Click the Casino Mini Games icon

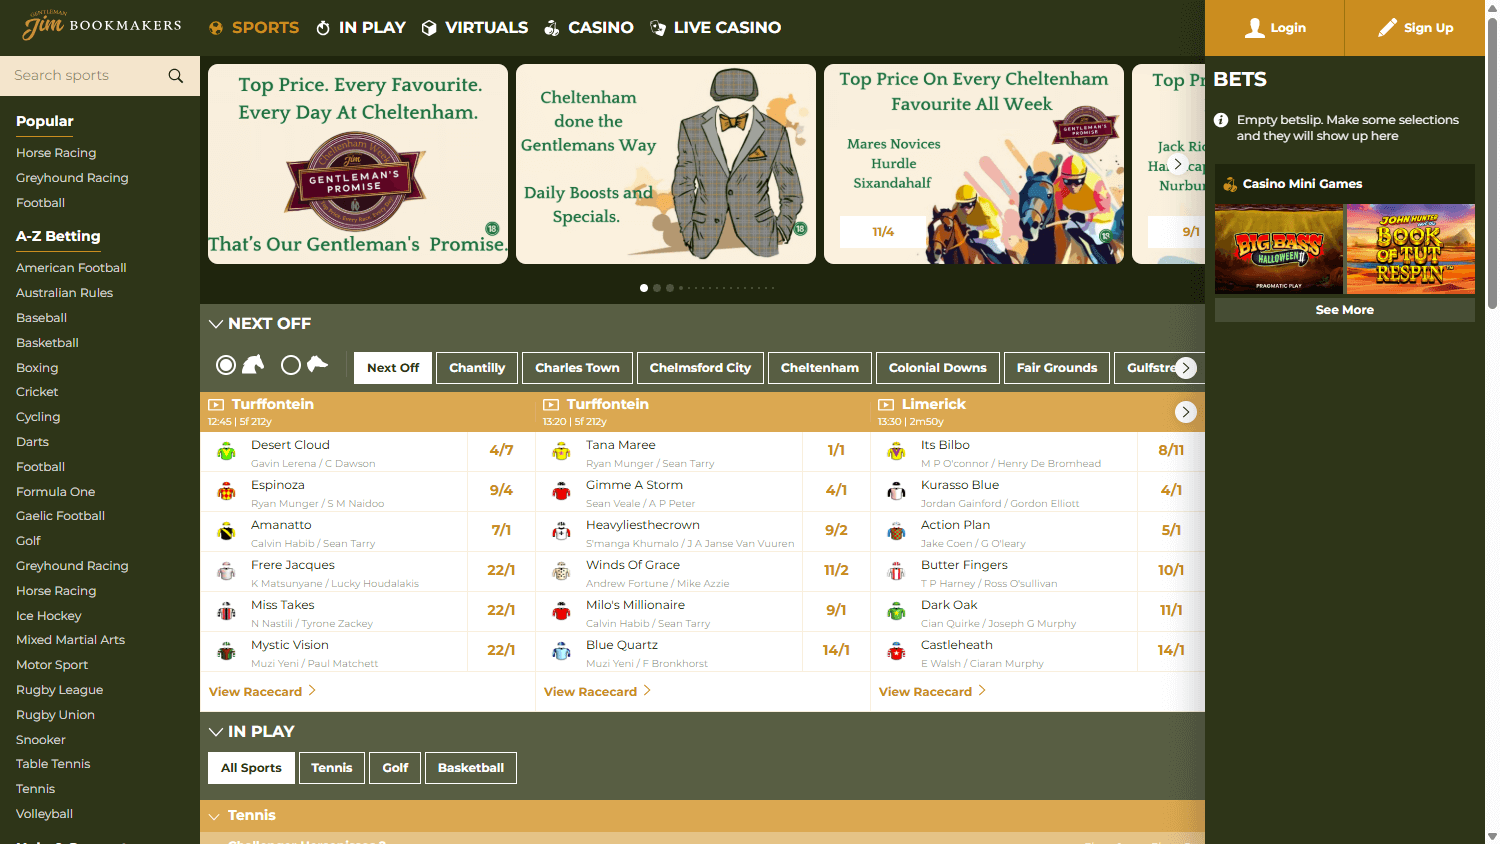pos(1230,184)
